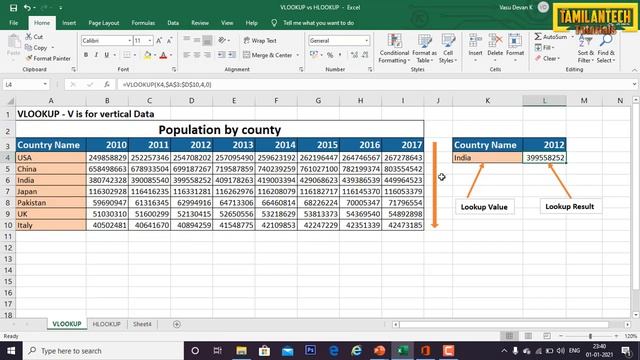
Task: Open Cell Styles gallery
Action: pos(448,49)
